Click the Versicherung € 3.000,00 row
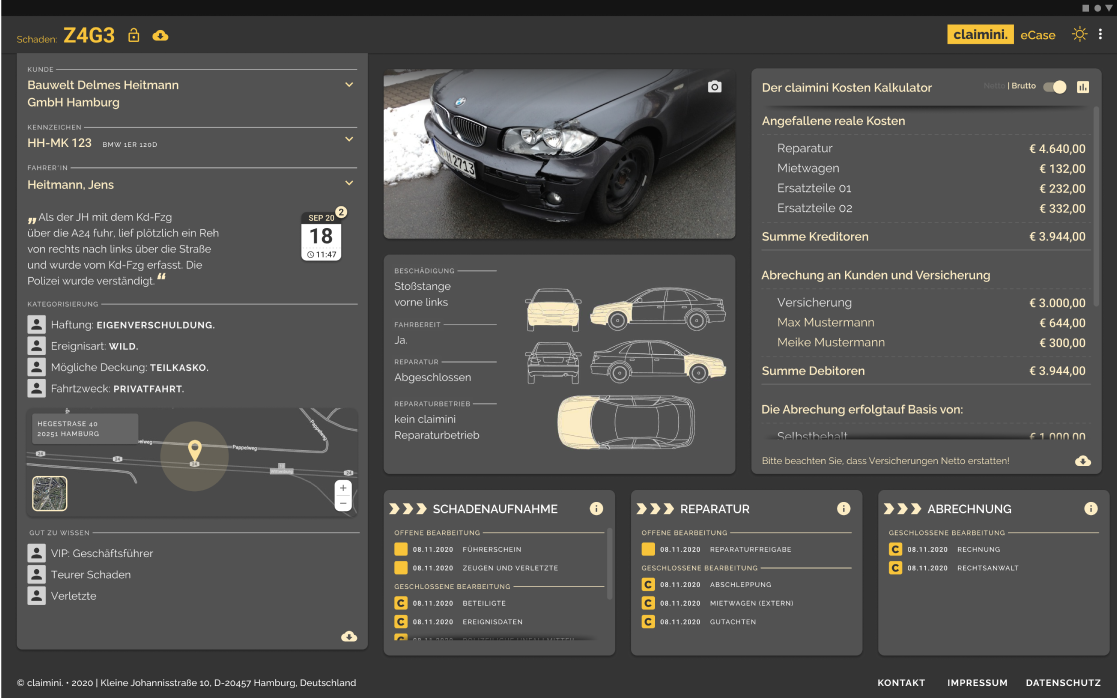Viewport: 1117px width, 698px height. [930, 302]
